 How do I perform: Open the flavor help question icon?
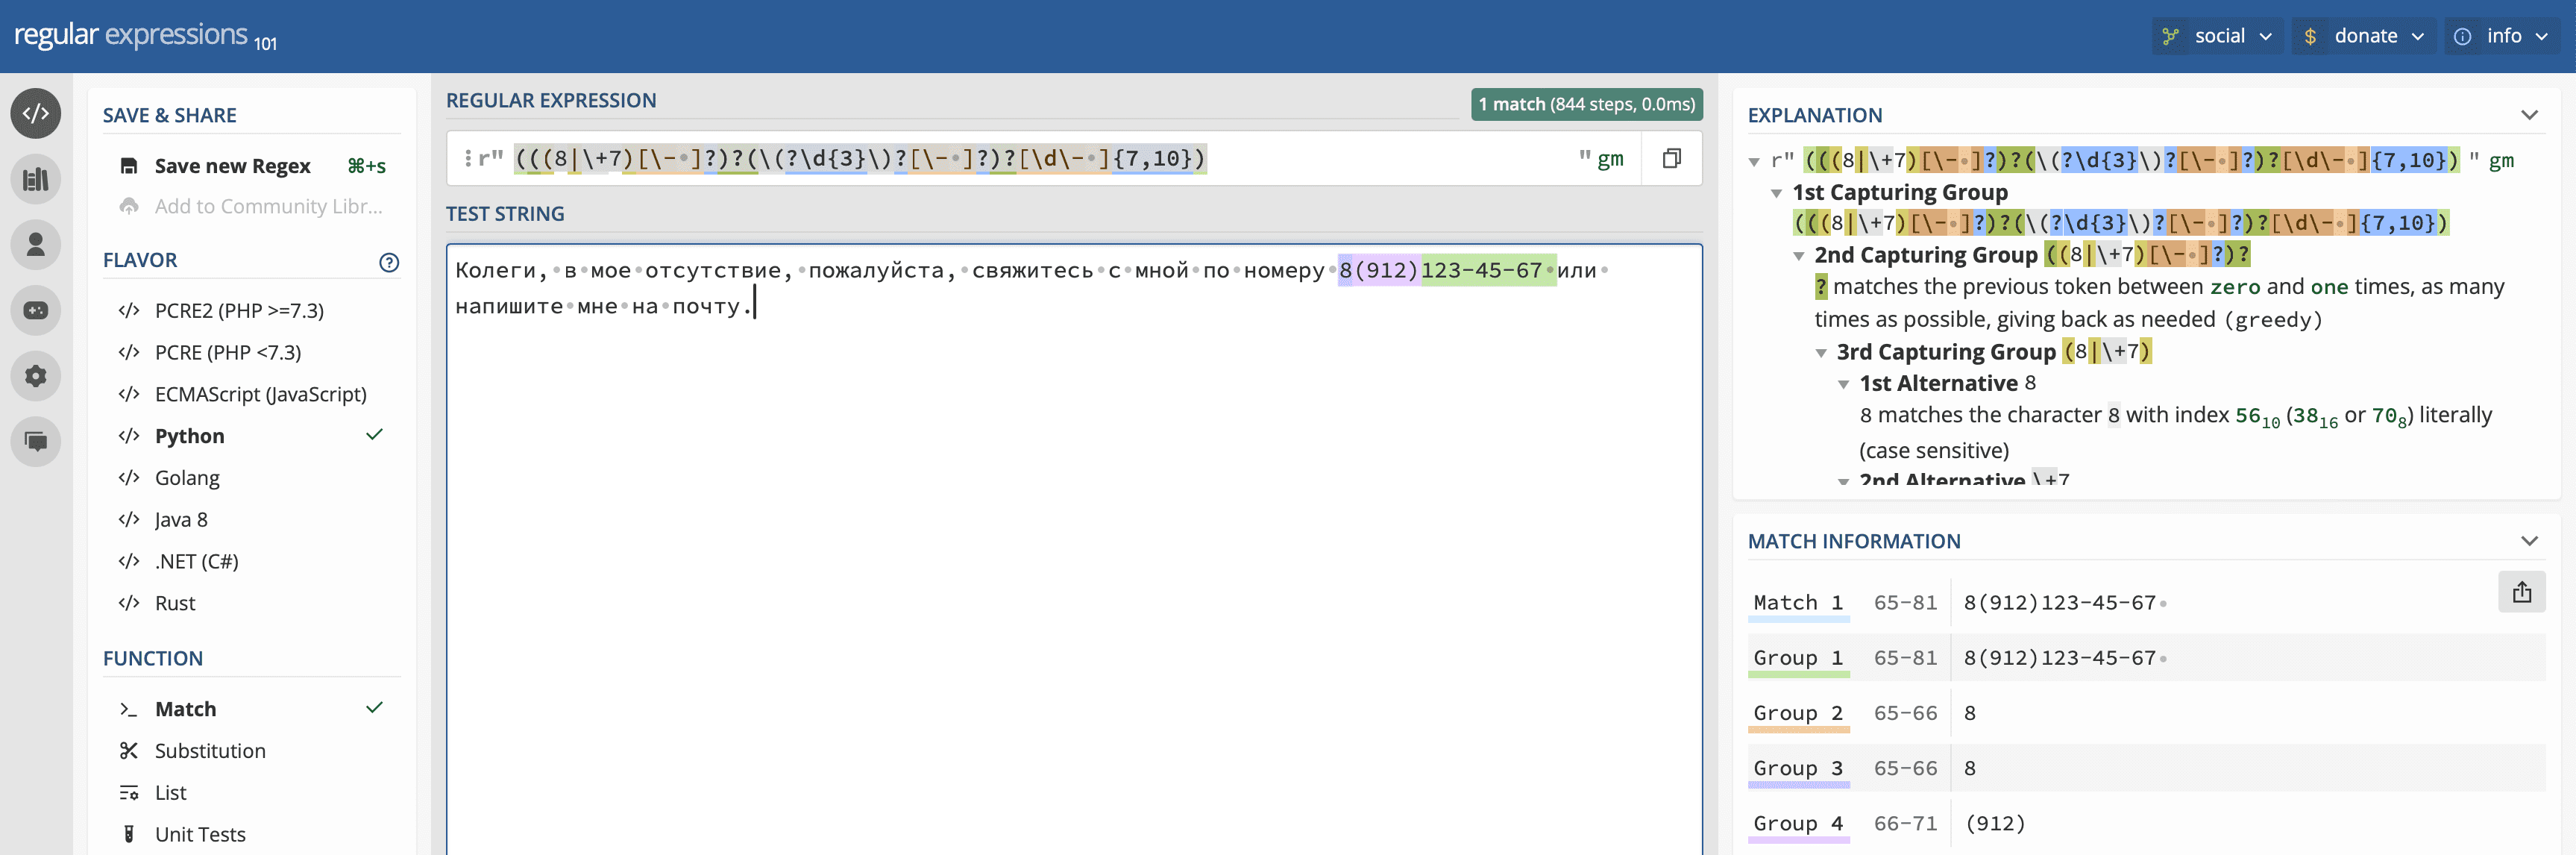point(389,262)
